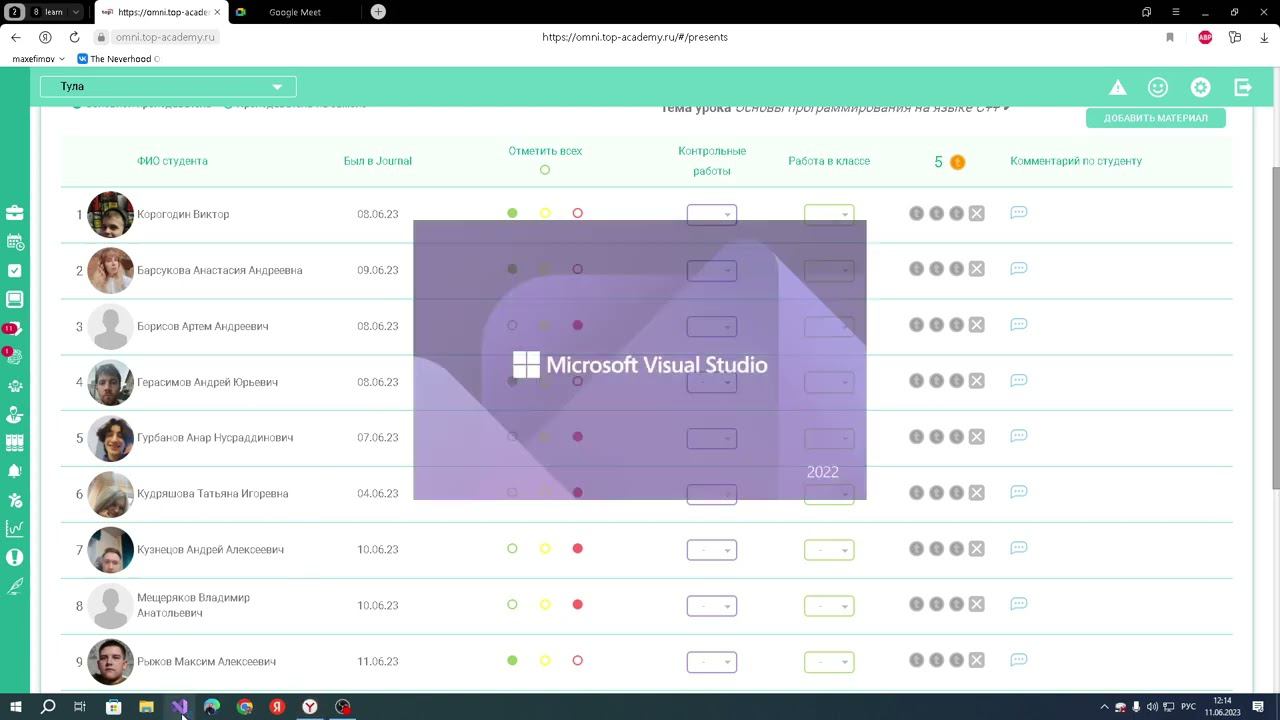1280x720 pixels.
Task: Click the date 11.06.23 for Рыжов
Action: 378,662
